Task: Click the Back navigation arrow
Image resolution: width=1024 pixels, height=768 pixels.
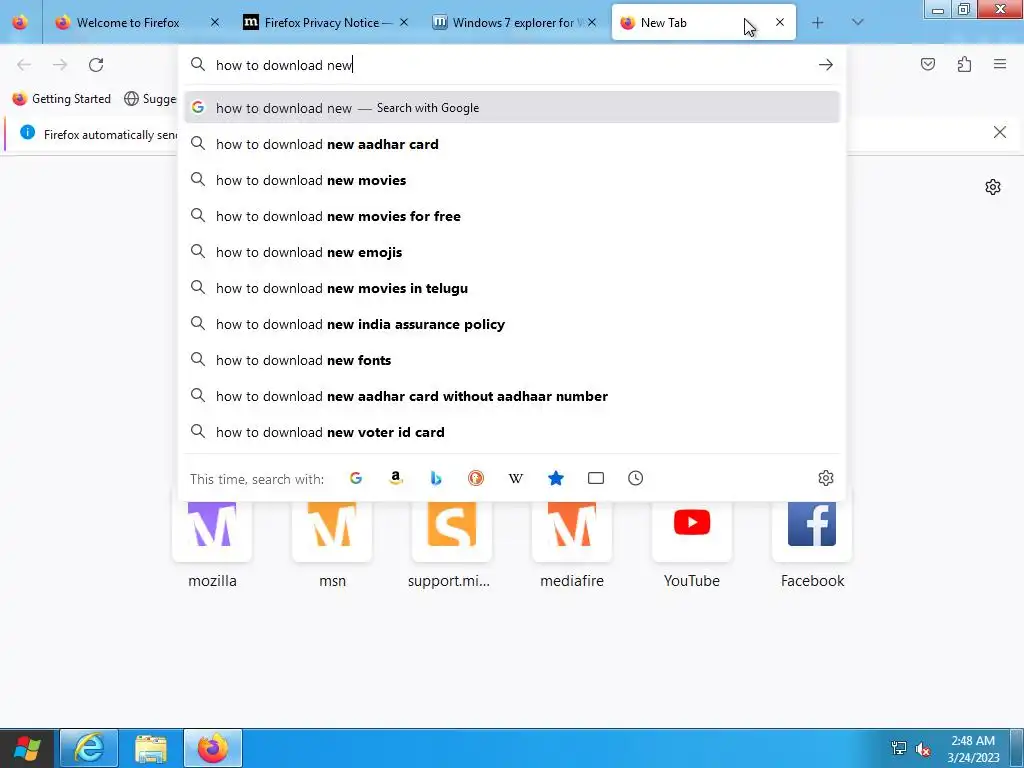Action: click(24, 65)
